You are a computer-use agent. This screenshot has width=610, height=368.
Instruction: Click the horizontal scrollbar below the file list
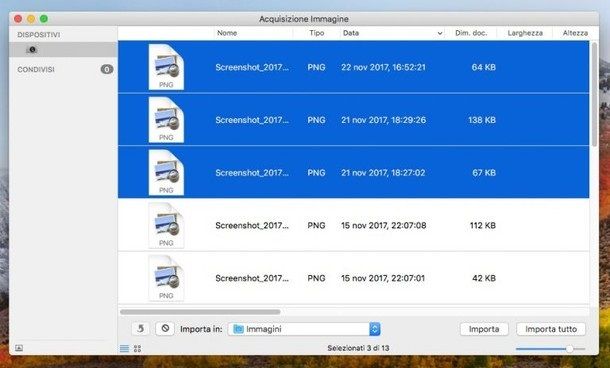point(200,312)
